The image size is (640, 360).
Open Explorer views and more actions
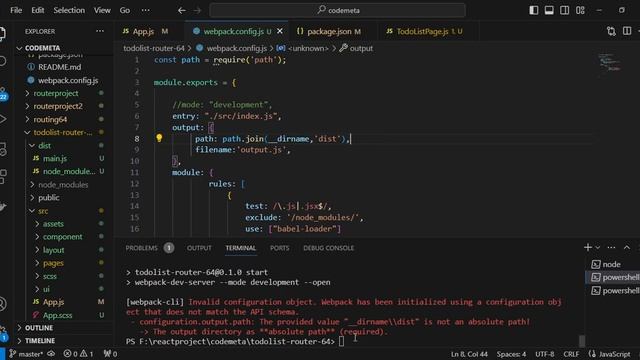click(x=100, y=31)
